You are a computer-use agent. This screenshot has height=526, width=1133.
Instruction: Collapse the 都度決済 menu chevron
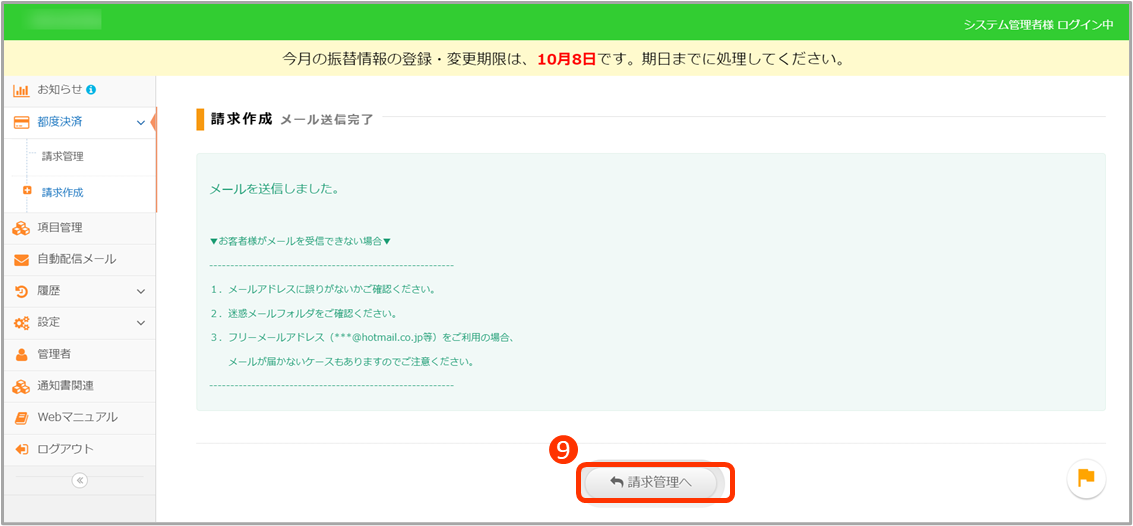click(140, 122)
